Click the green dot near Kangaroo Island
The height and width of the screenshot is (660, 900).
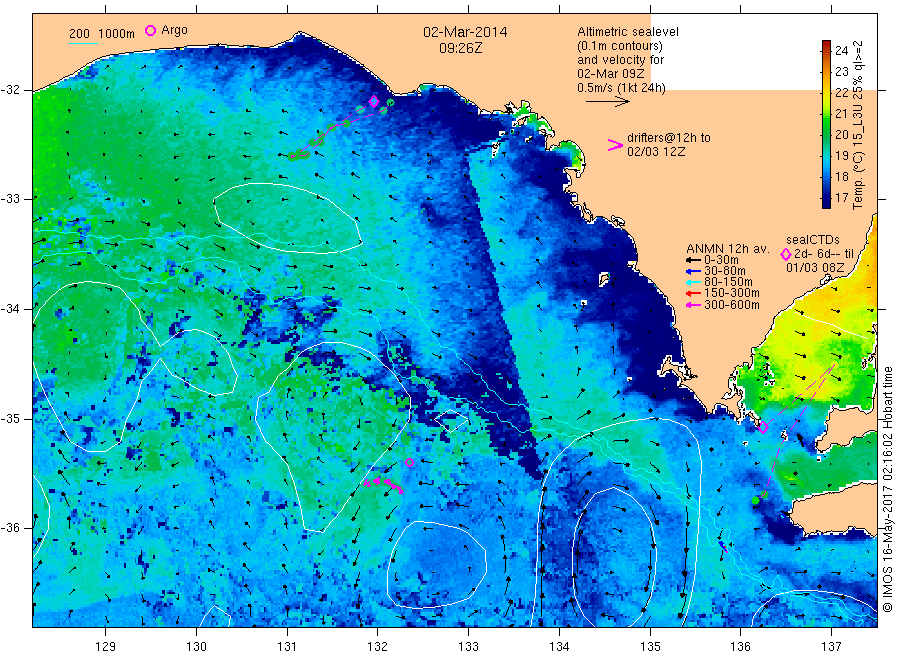click(x=755, y=500)
